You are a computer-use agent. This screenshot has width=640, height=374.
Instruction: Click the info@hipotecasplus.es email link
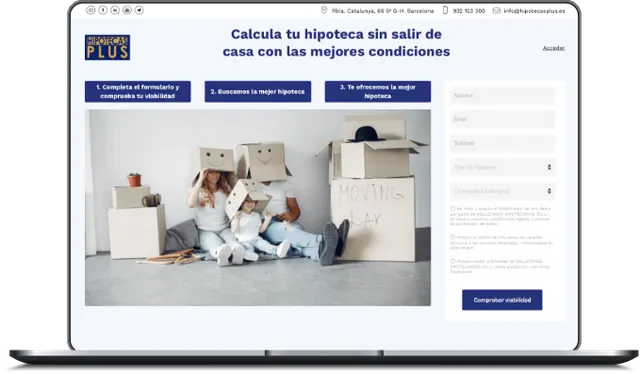coord(534,11)
